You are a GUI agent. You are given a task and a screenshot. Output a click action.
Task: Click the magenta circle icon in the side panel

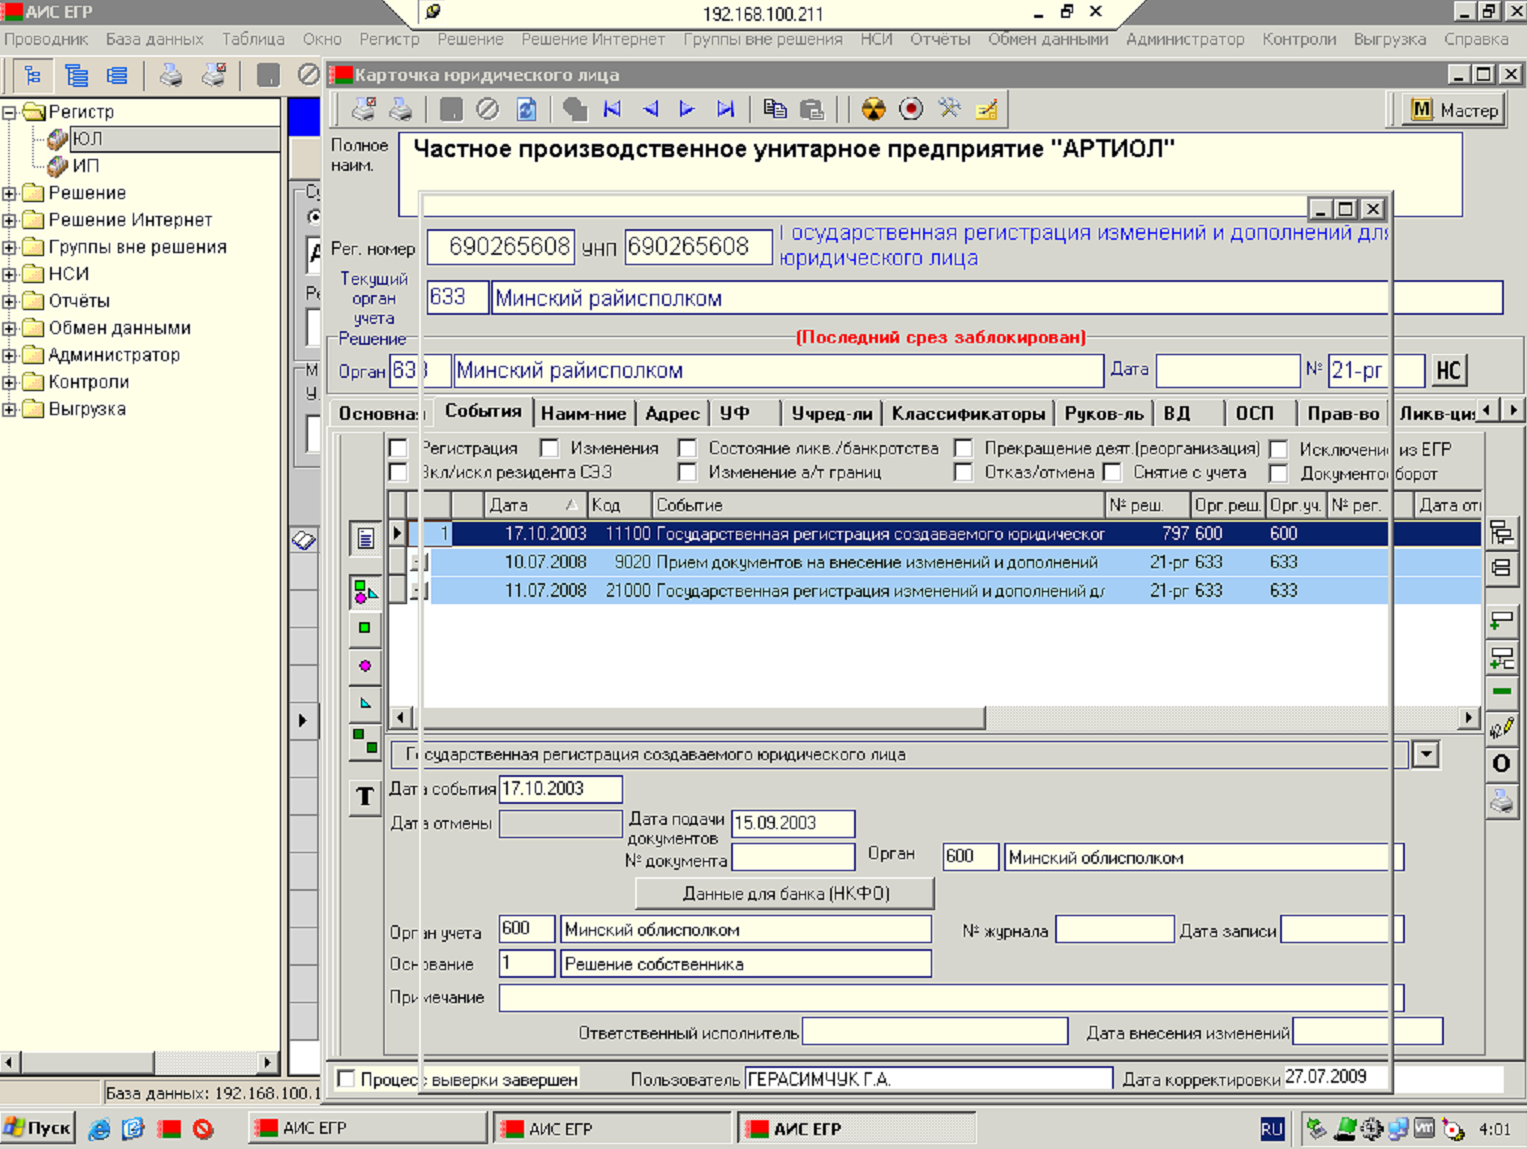[364, 666]
